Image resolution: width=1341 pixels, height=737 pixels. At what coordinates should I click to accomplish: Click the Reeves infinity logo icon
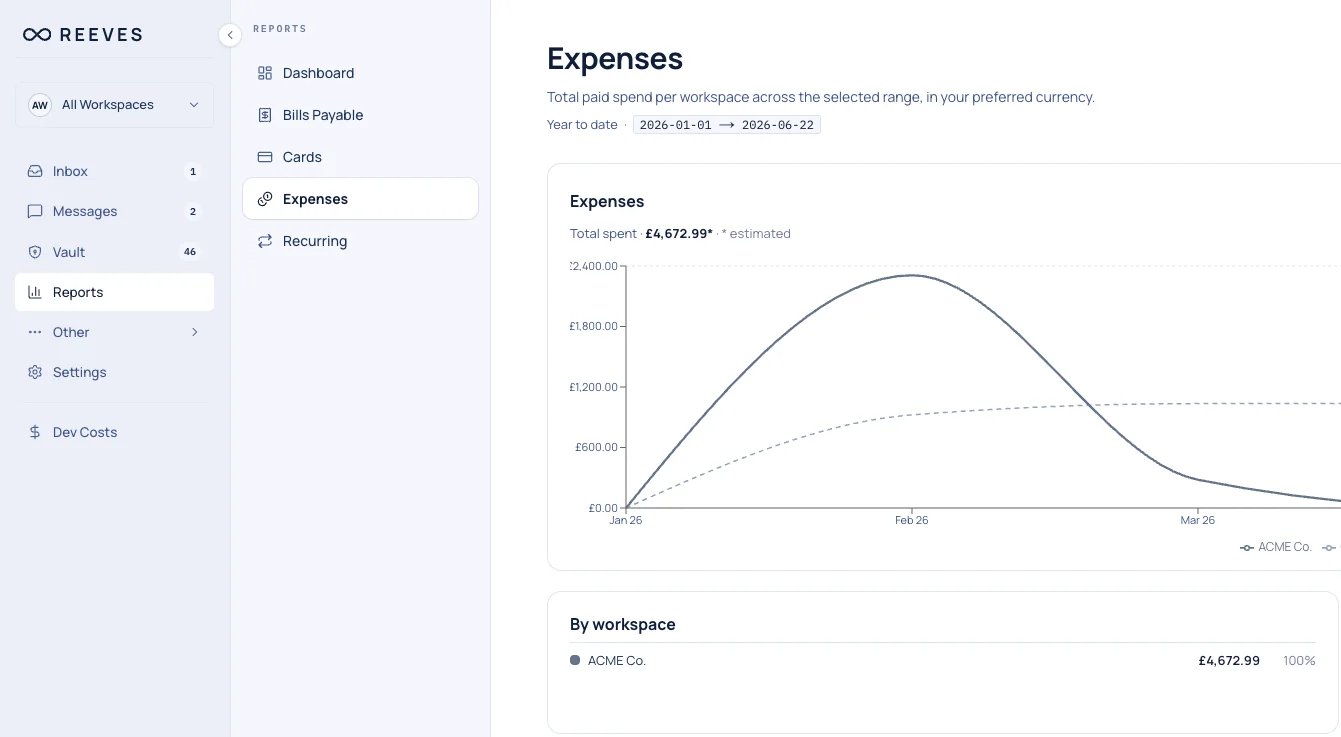coord(37,35)
